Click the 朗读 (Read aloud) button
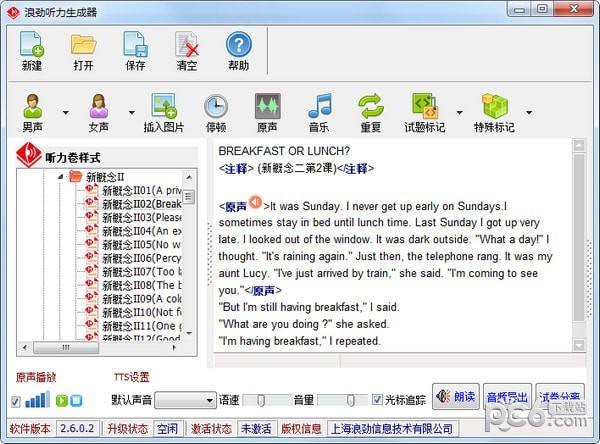The width and height of the screenshot is (600, 444). (456, 397)
